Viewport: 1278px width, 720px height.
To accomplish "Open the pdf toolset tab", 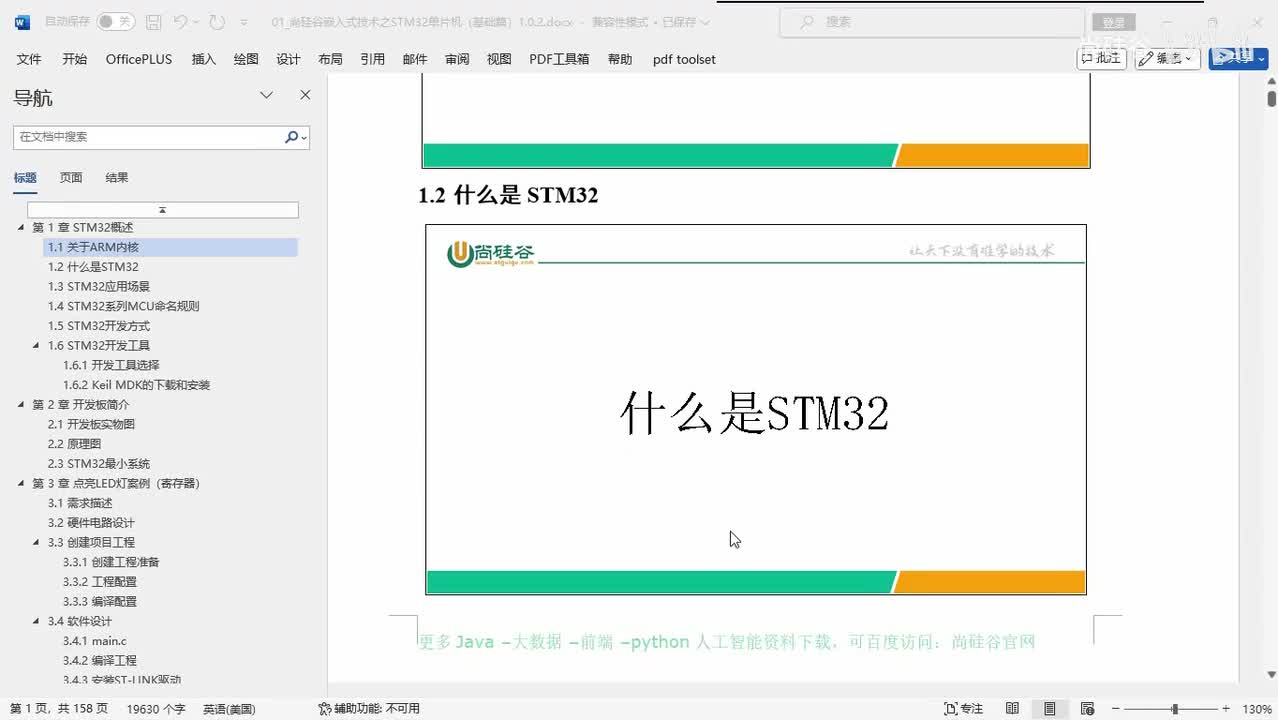I will tap(684, 59).
